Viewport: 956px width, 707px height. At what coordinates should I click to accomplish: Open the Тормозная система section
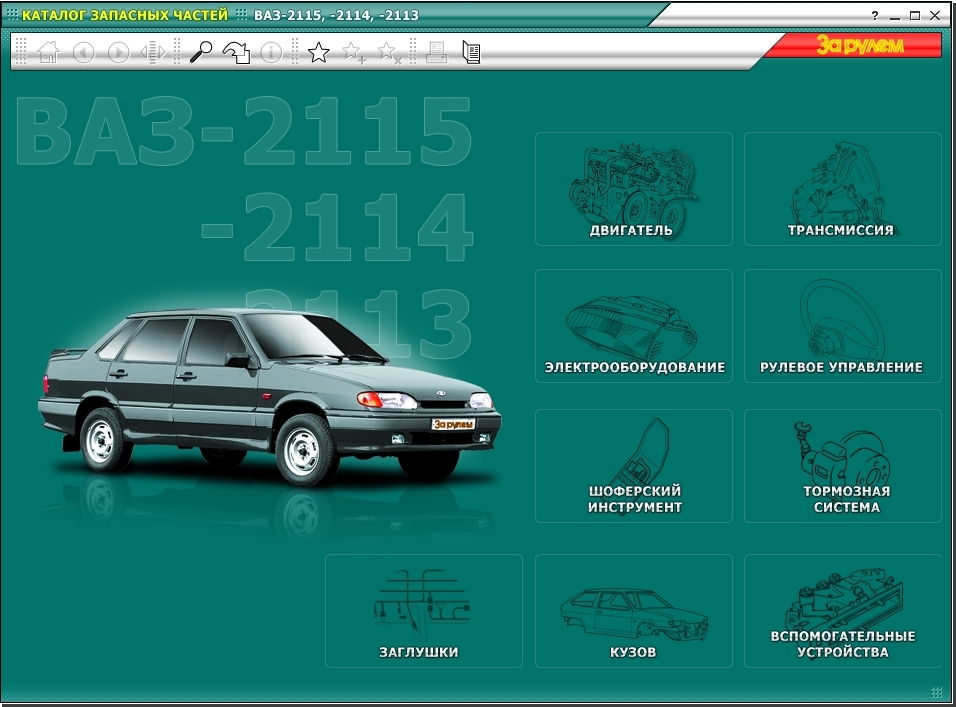pos(843,466)
